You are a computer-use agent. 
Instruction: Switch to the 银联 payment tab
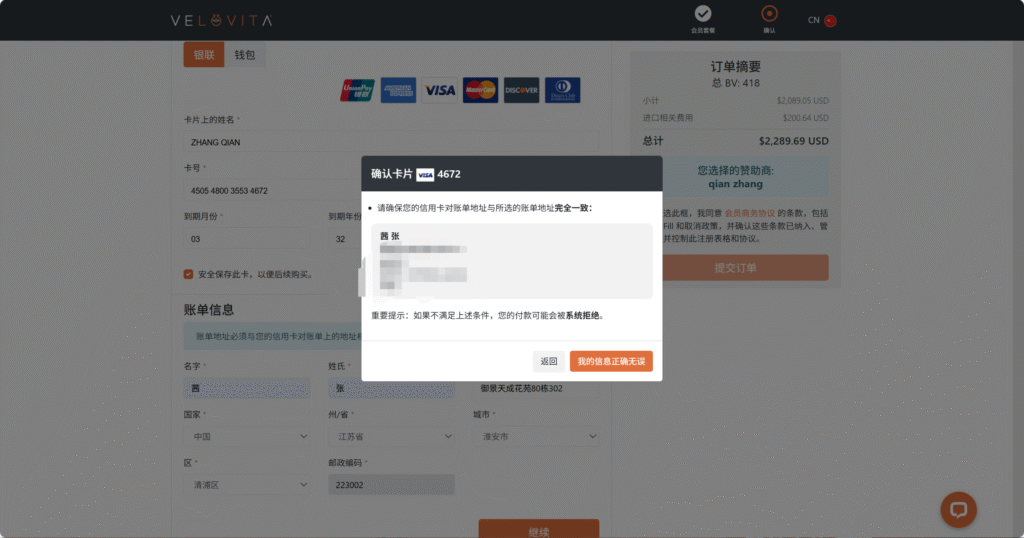click(204, 55)
